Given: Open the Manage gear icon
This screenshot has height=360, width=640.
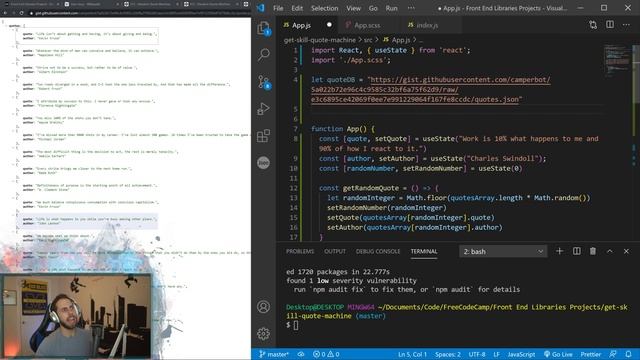Looking at the screenshot, I should 263,333.
